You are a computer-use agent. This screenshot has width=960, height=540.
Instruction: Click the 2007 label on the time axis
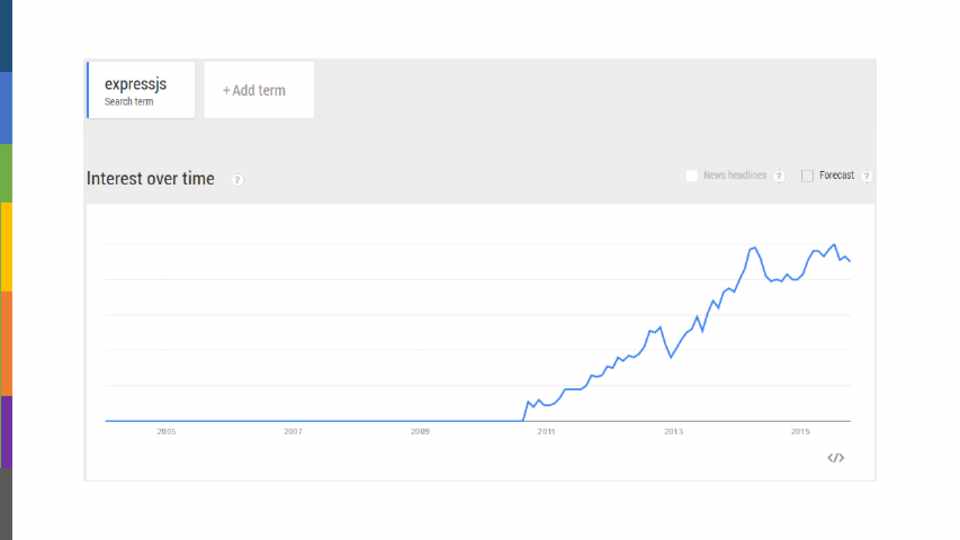[293, 432]
